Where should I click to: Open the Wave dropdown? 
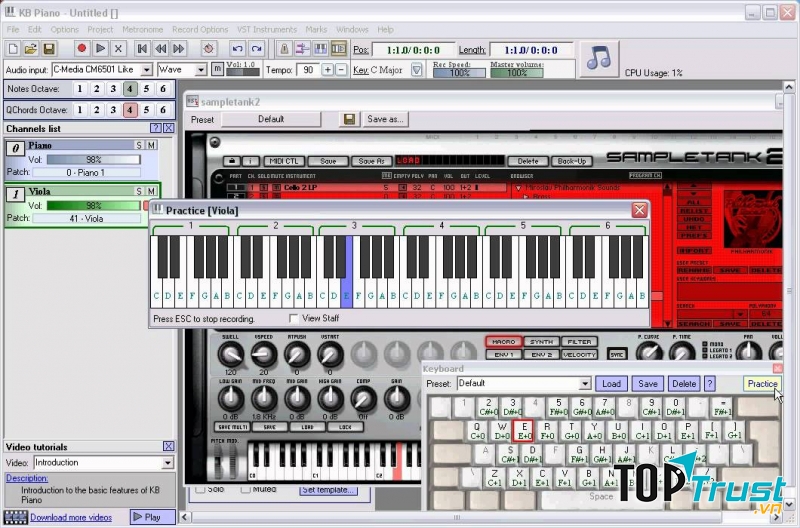pyautogui.click(x=201, y=69)
